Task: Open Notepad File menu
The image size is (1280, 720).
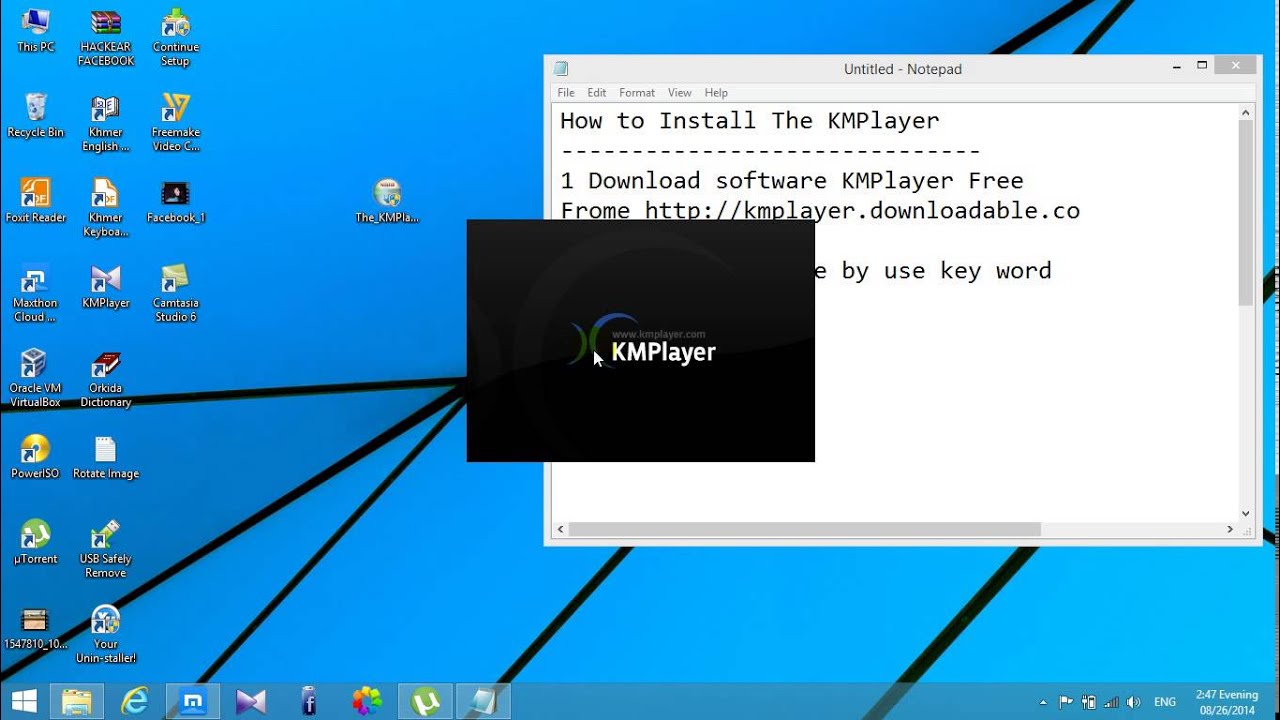Action: point(566,92)
